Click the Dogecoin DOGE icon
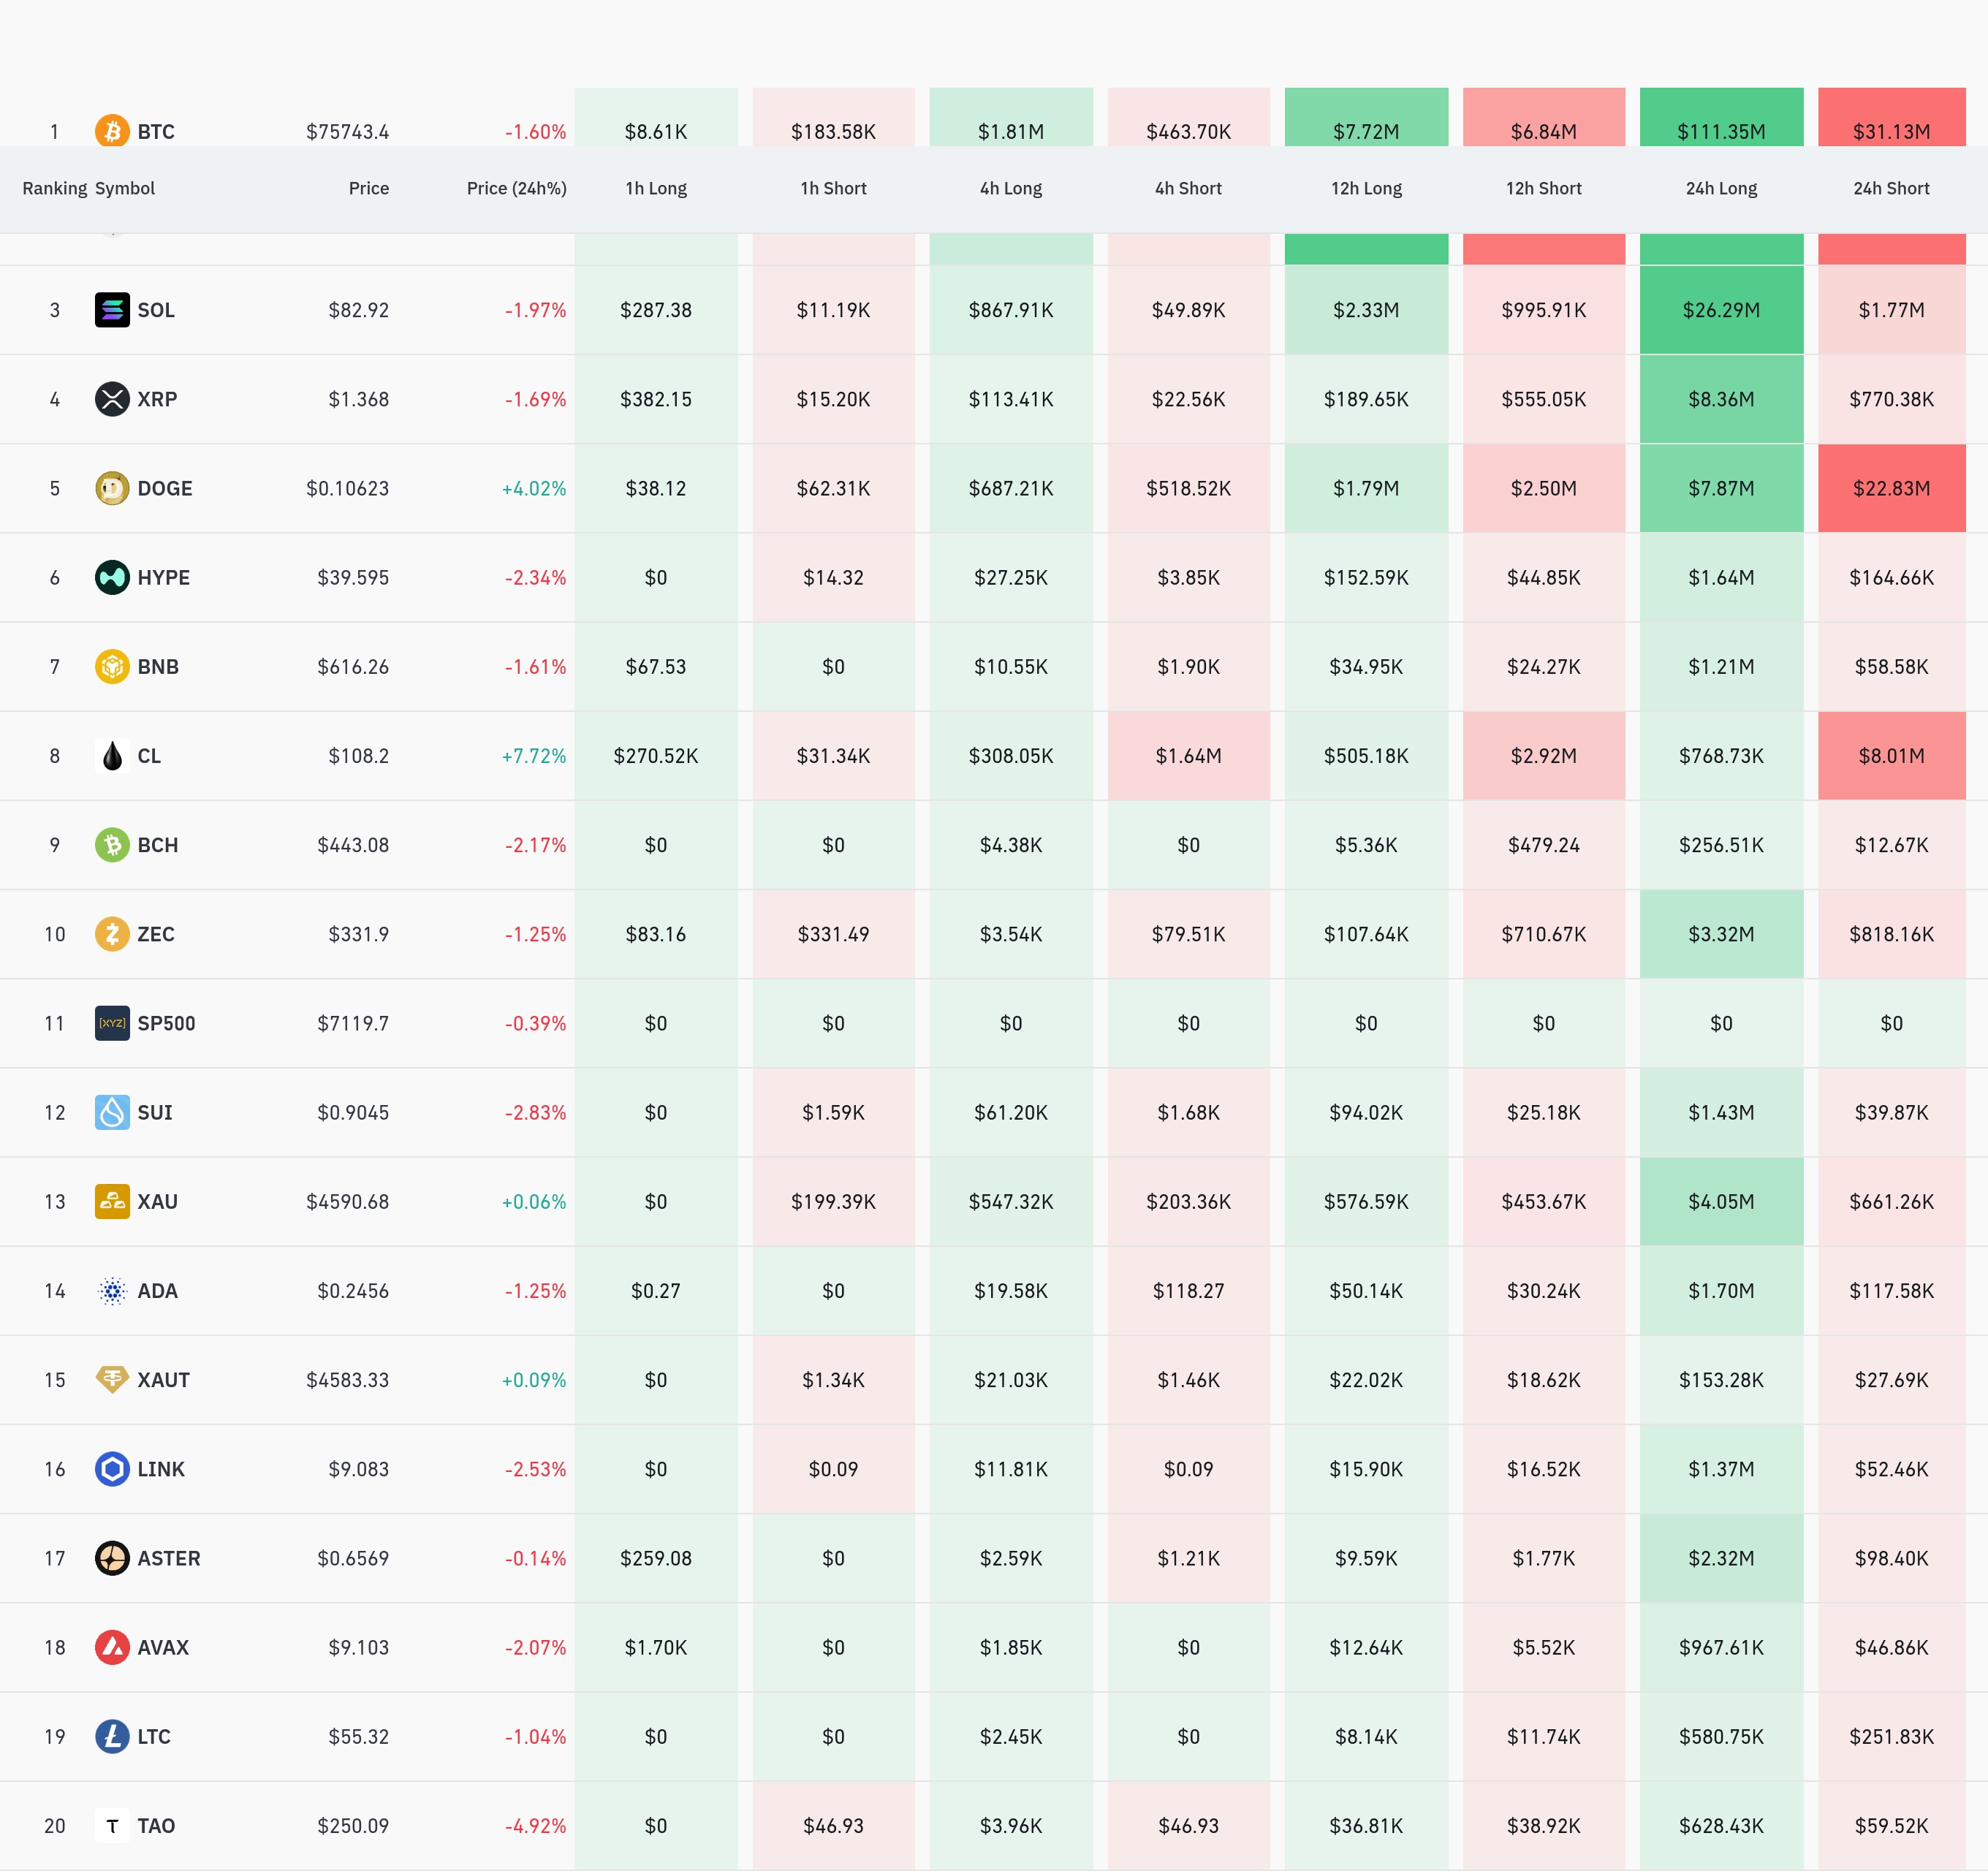Image resolution: width=1988 pixels, height=1871 pixels. coord(112,488)
